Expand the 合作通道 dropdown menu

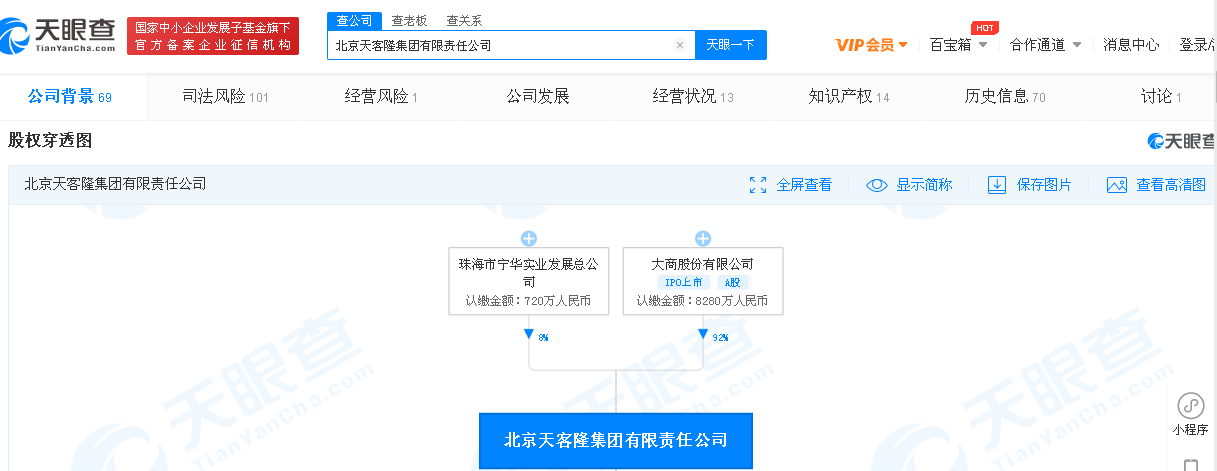coord(1045,45)
